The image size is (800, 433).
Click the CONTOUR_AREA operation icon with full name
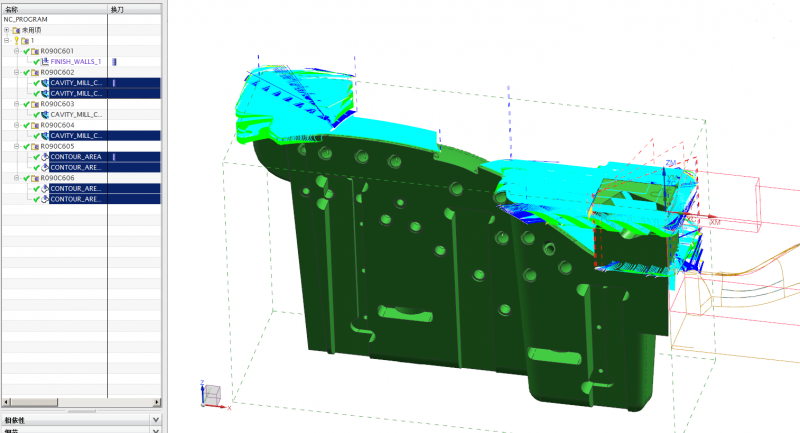pyautogui.click(x=45, y=157)
